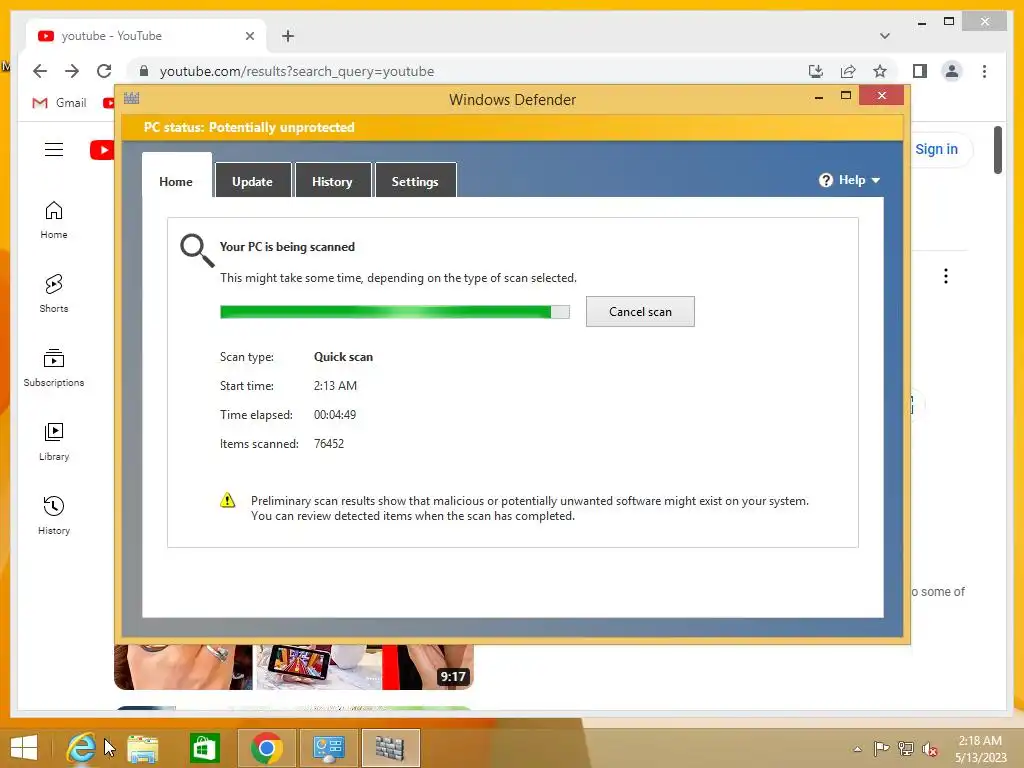Open File Explorer from taskbar

142,748
